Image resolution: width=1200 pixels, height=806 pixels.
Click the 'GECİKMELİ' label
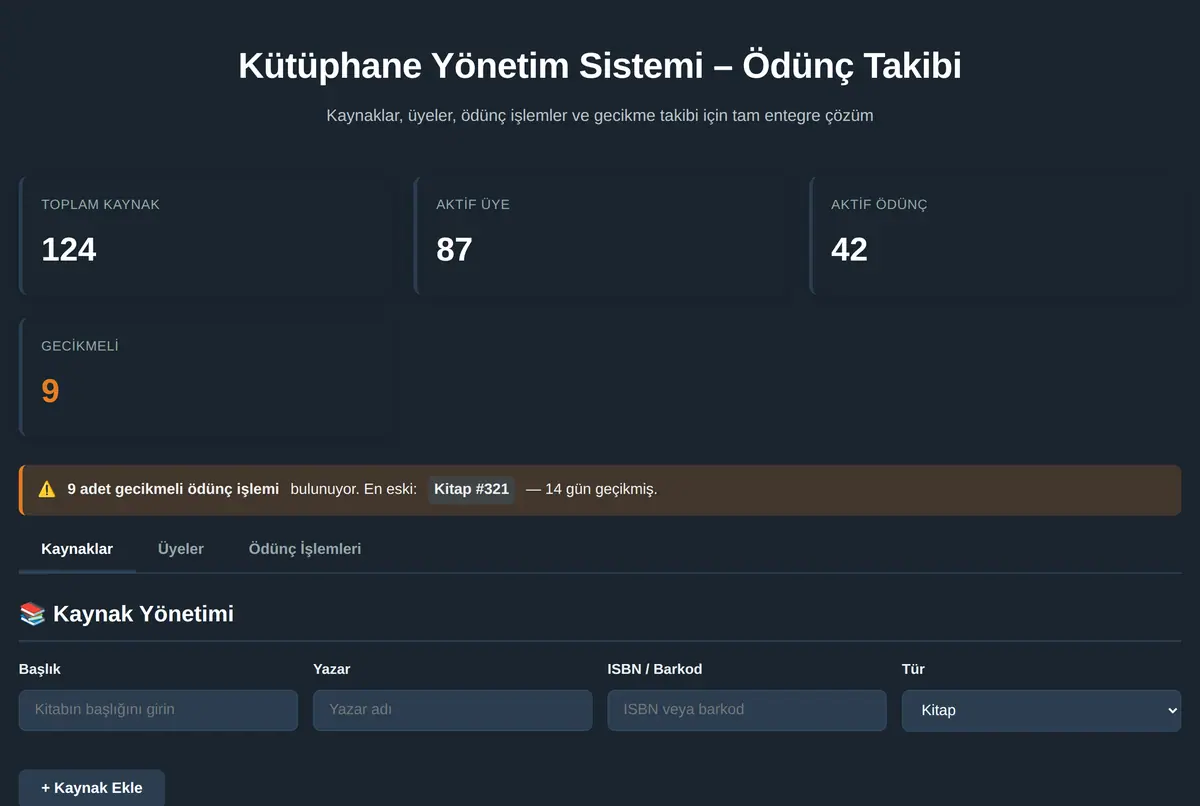click(x=80, y=346)
